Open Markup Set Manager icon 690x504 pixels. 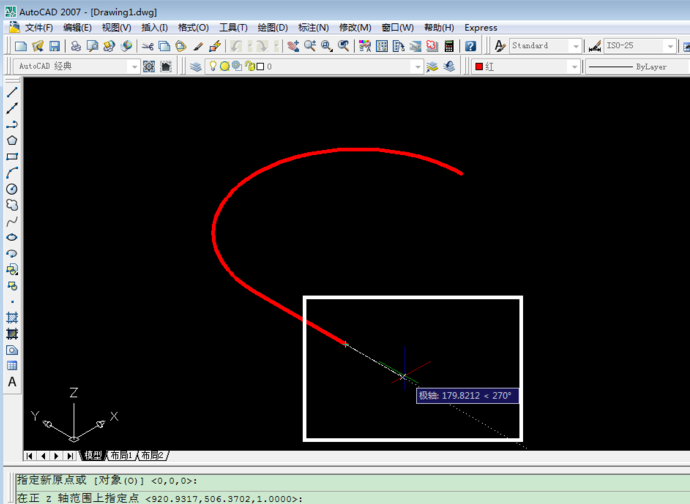[432, 46]
